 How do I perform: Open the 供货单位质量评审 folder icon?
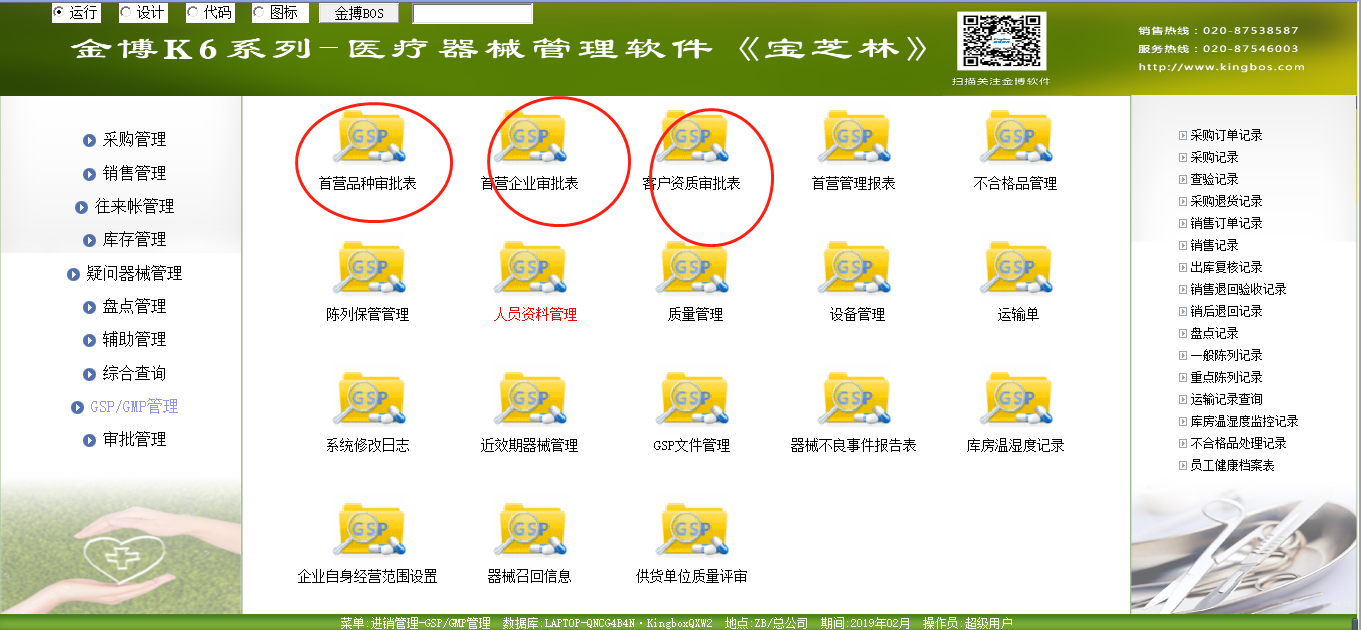pos(692,531)
